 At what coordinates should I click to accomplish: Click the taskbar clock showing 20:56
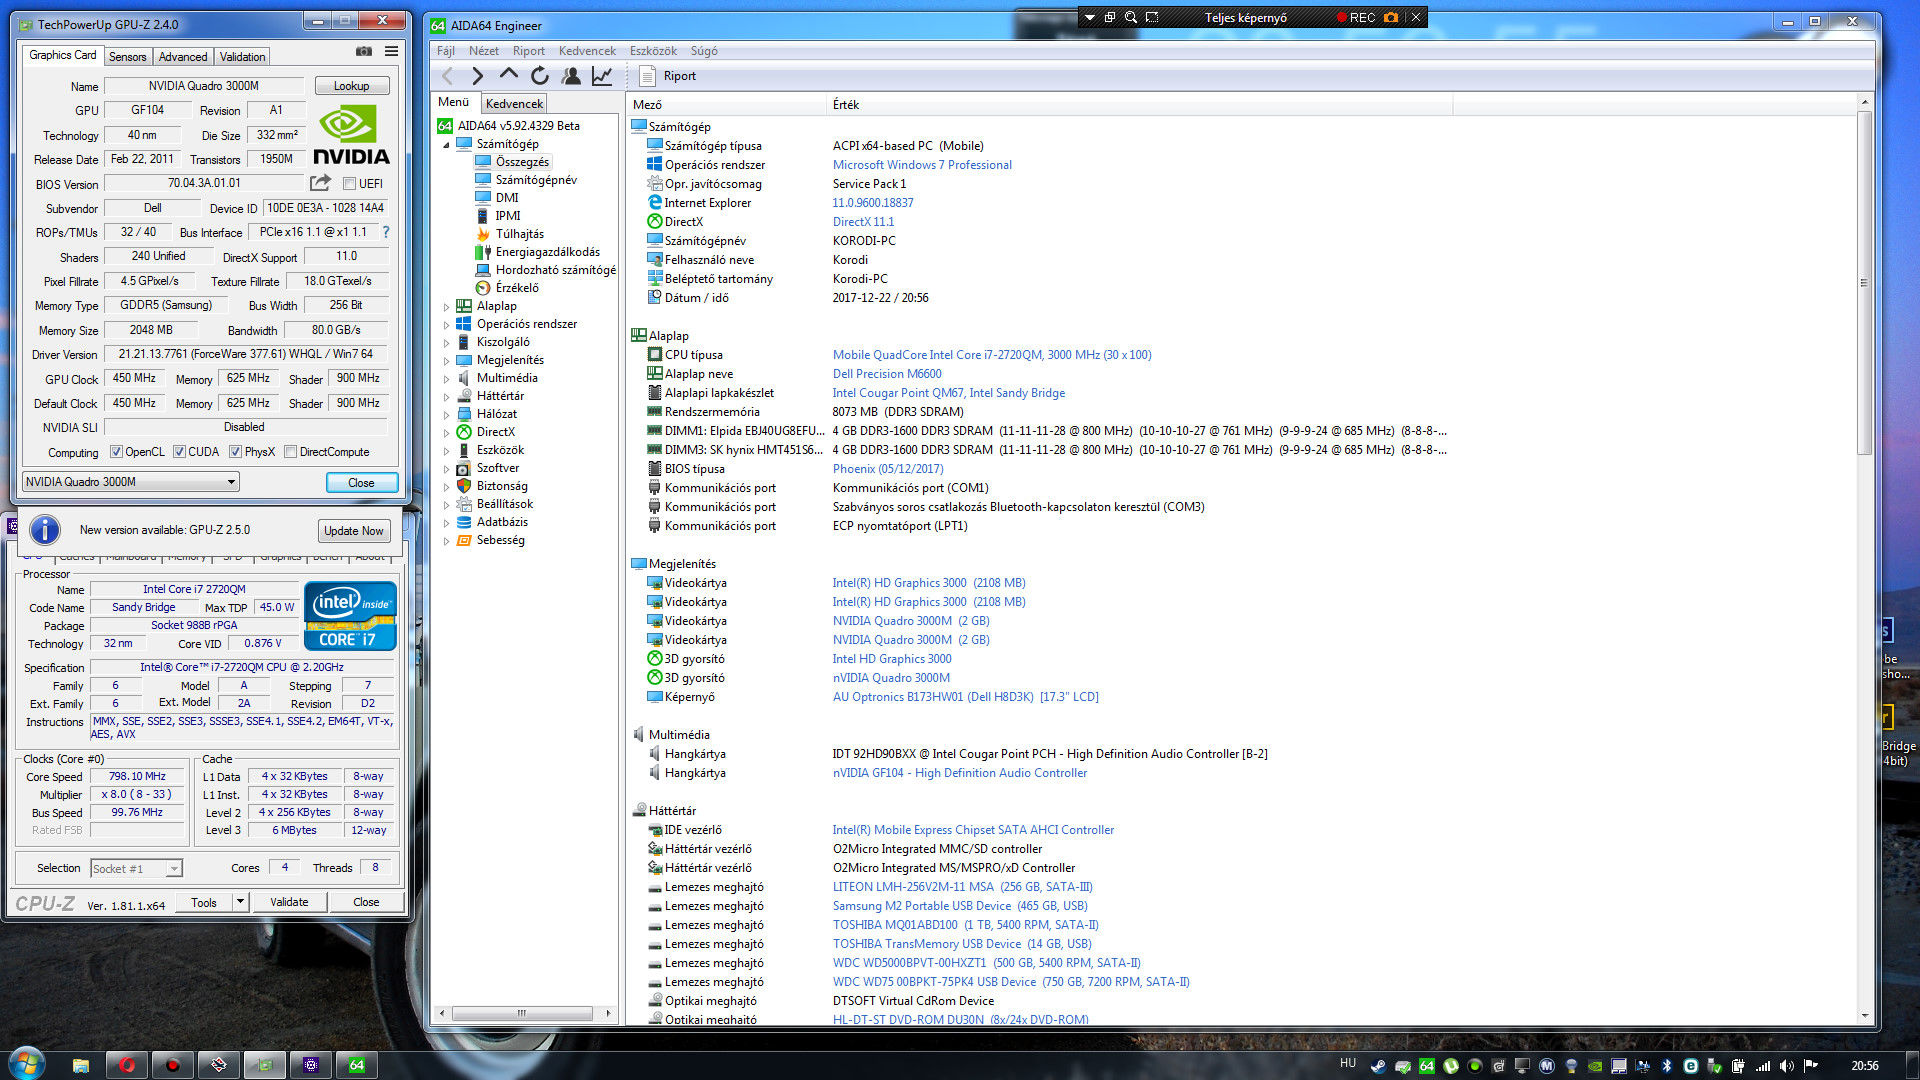(1864, 1066)
